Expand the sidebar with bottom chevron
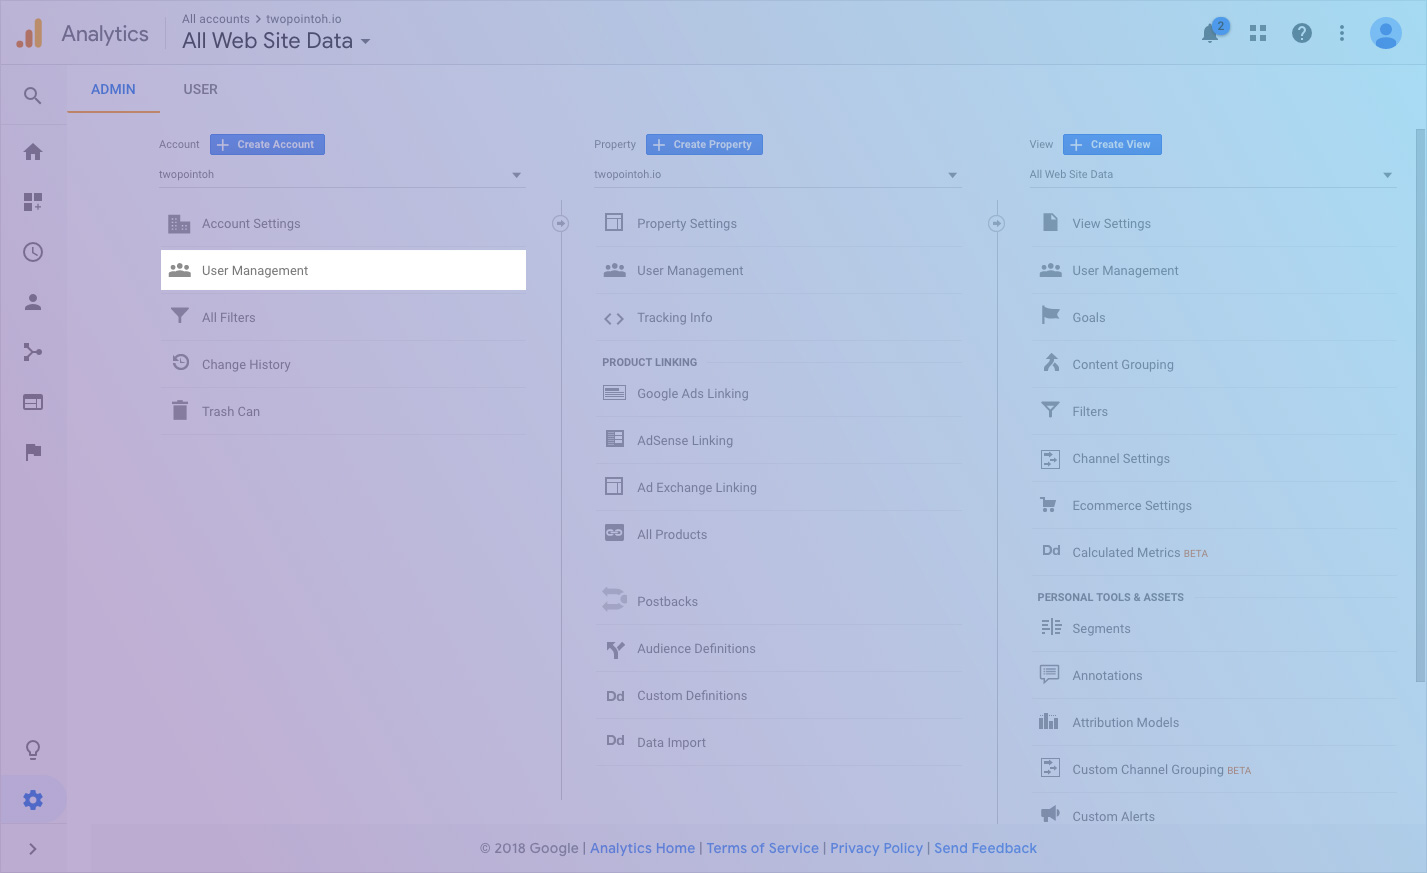The width and height of the screenshot is (1427, 873). click(x=33, y=849)
